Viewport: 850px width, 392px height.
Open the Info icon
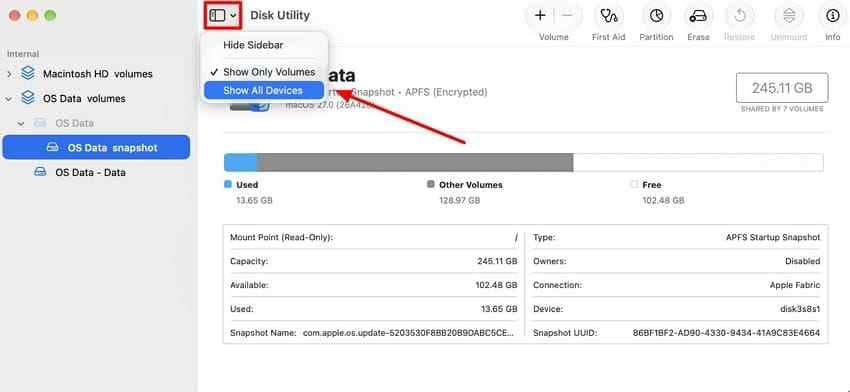pos(833,16)
